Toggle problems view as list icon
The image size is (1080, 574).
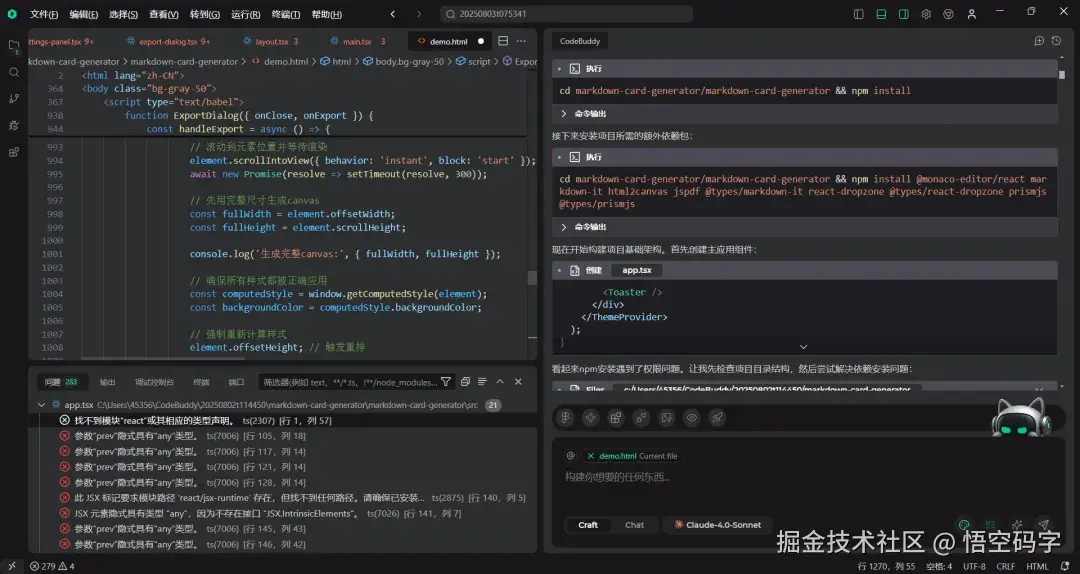[x=482, y=382]
